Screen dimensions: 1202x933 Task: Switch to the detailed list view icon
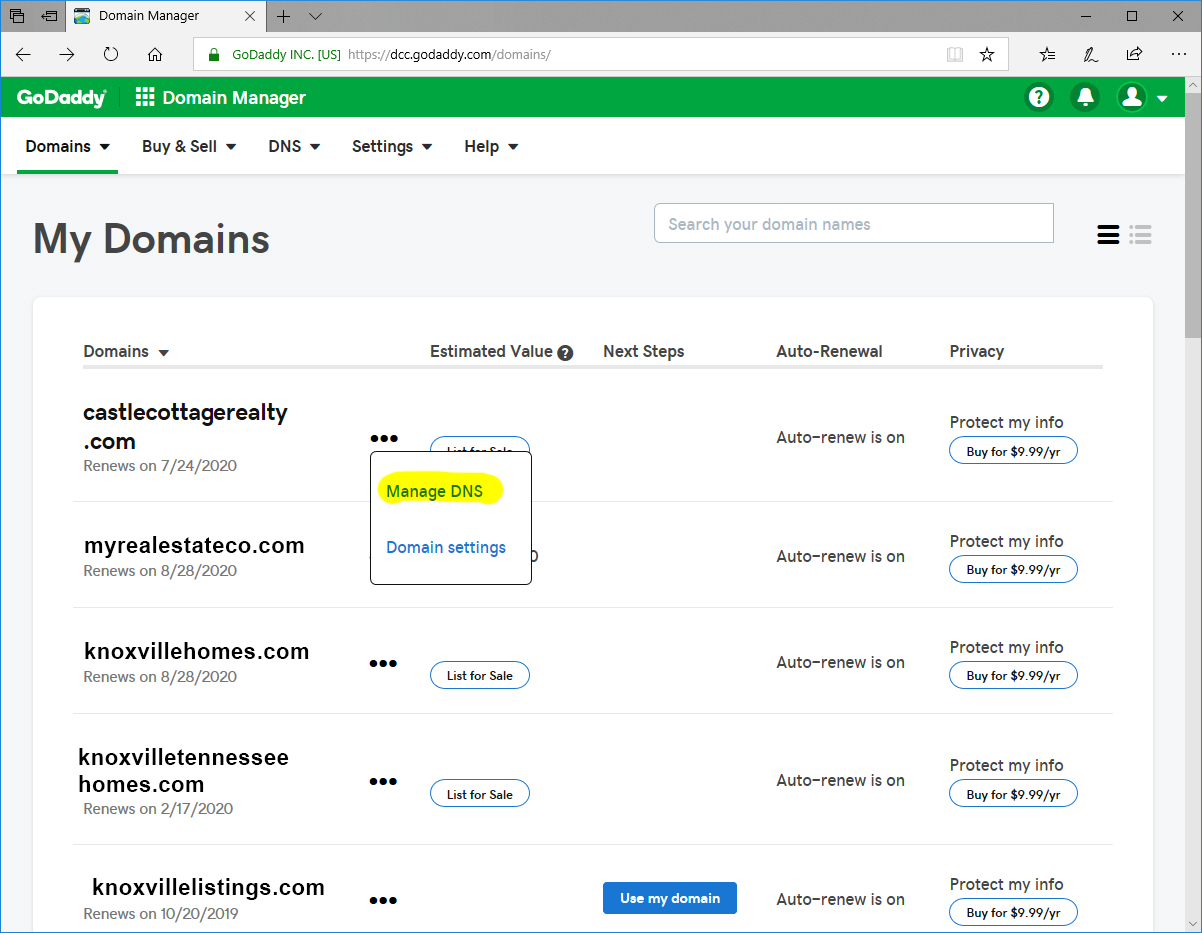[x=1140, y=234]
